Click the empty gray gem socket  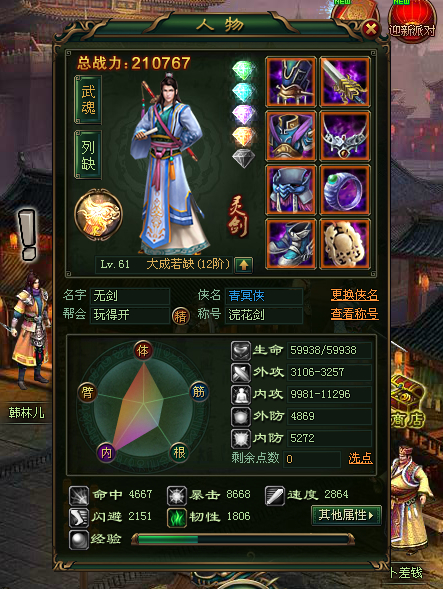pyautogui.click(x=243, y=157)
